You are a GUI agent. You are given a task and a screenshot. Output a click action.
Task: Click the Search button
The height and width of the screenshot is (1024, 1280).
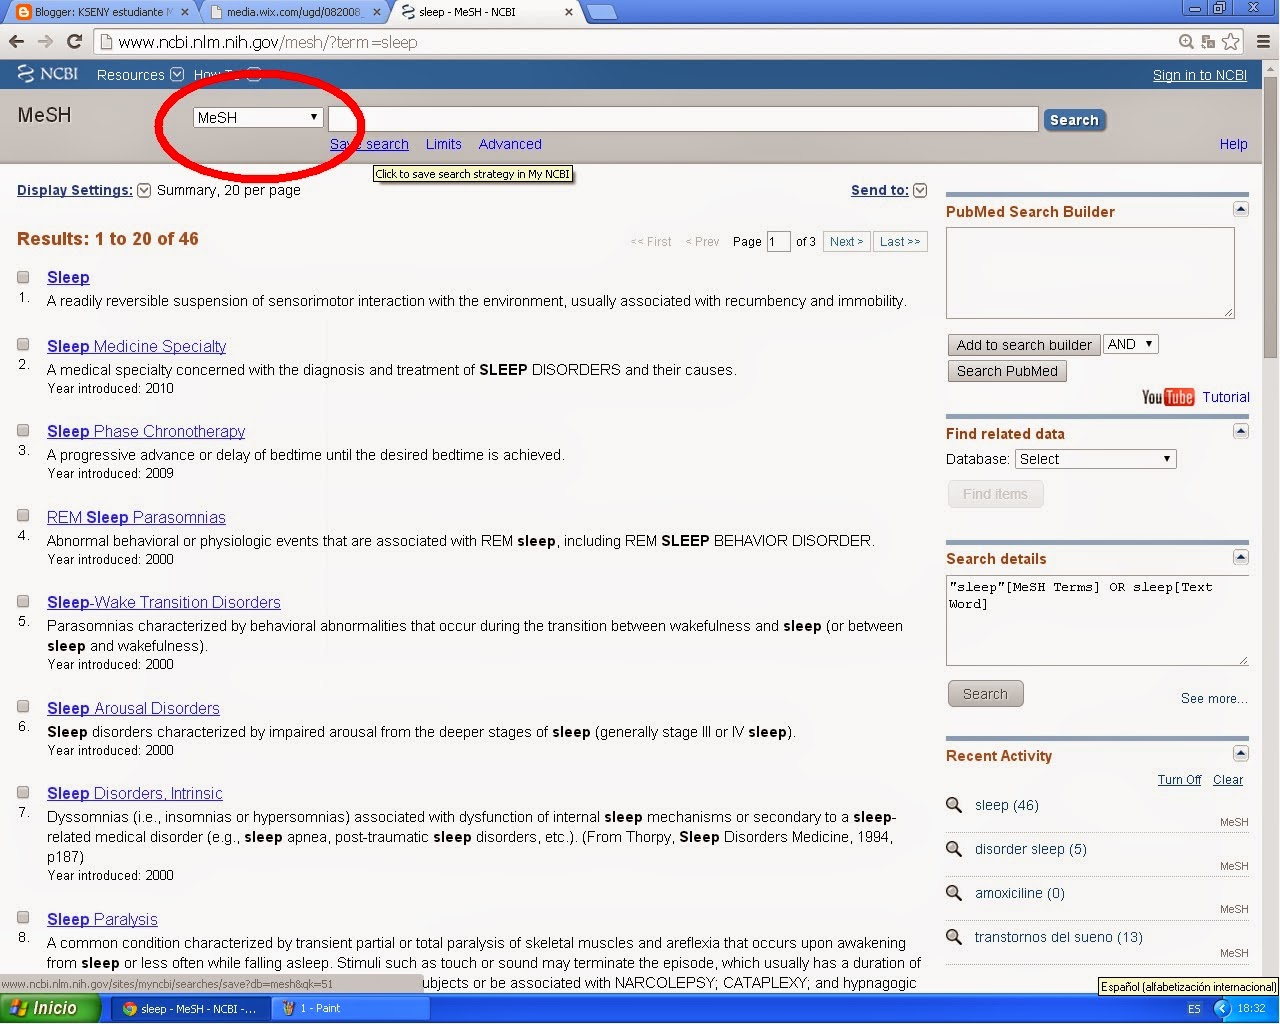(x=1074, y=119)
